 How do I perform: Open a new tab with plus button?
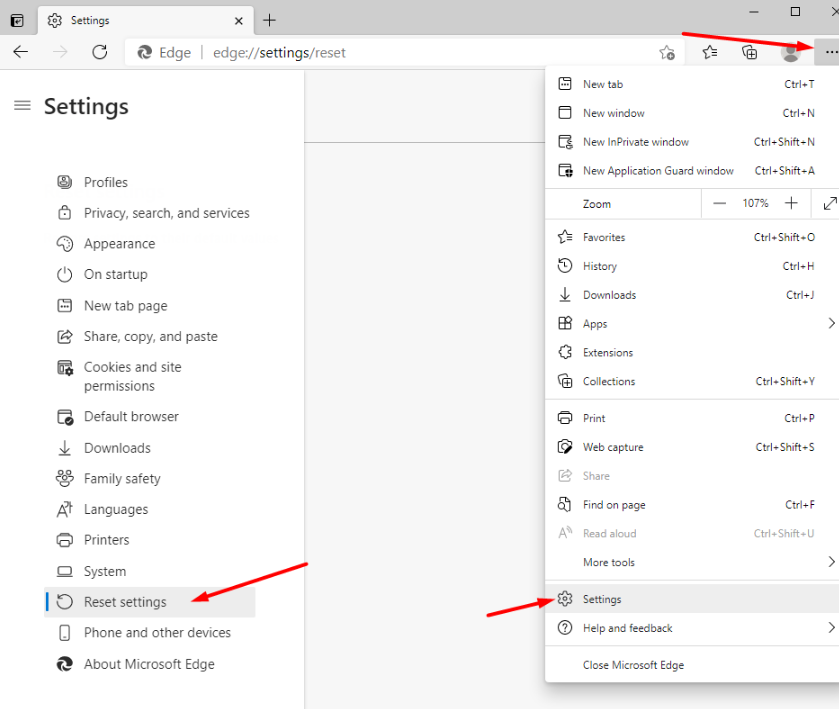click(270, 20)
